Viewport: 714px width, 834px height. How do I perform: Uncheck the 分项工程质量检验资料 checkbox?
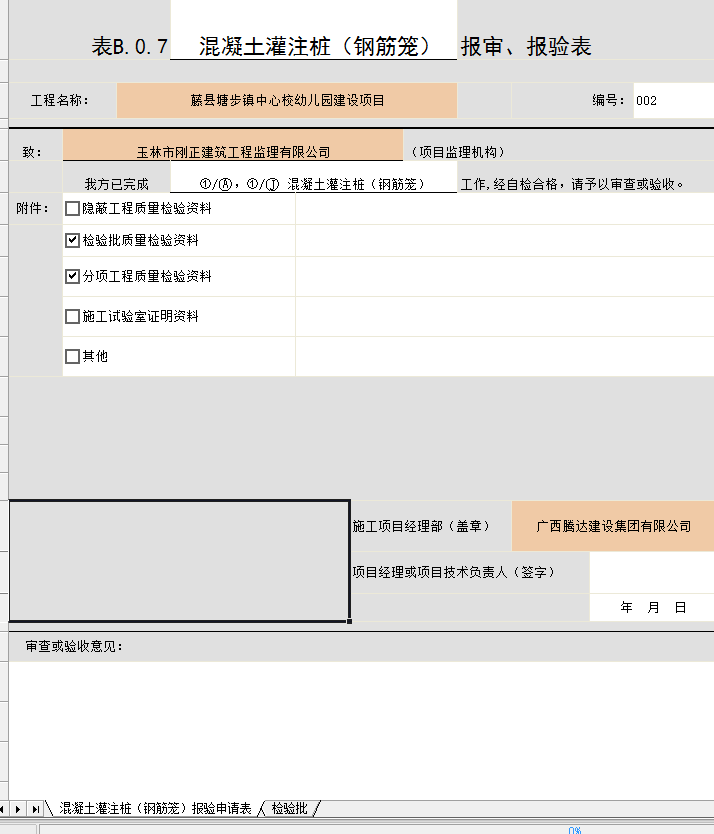pos(72,276)
